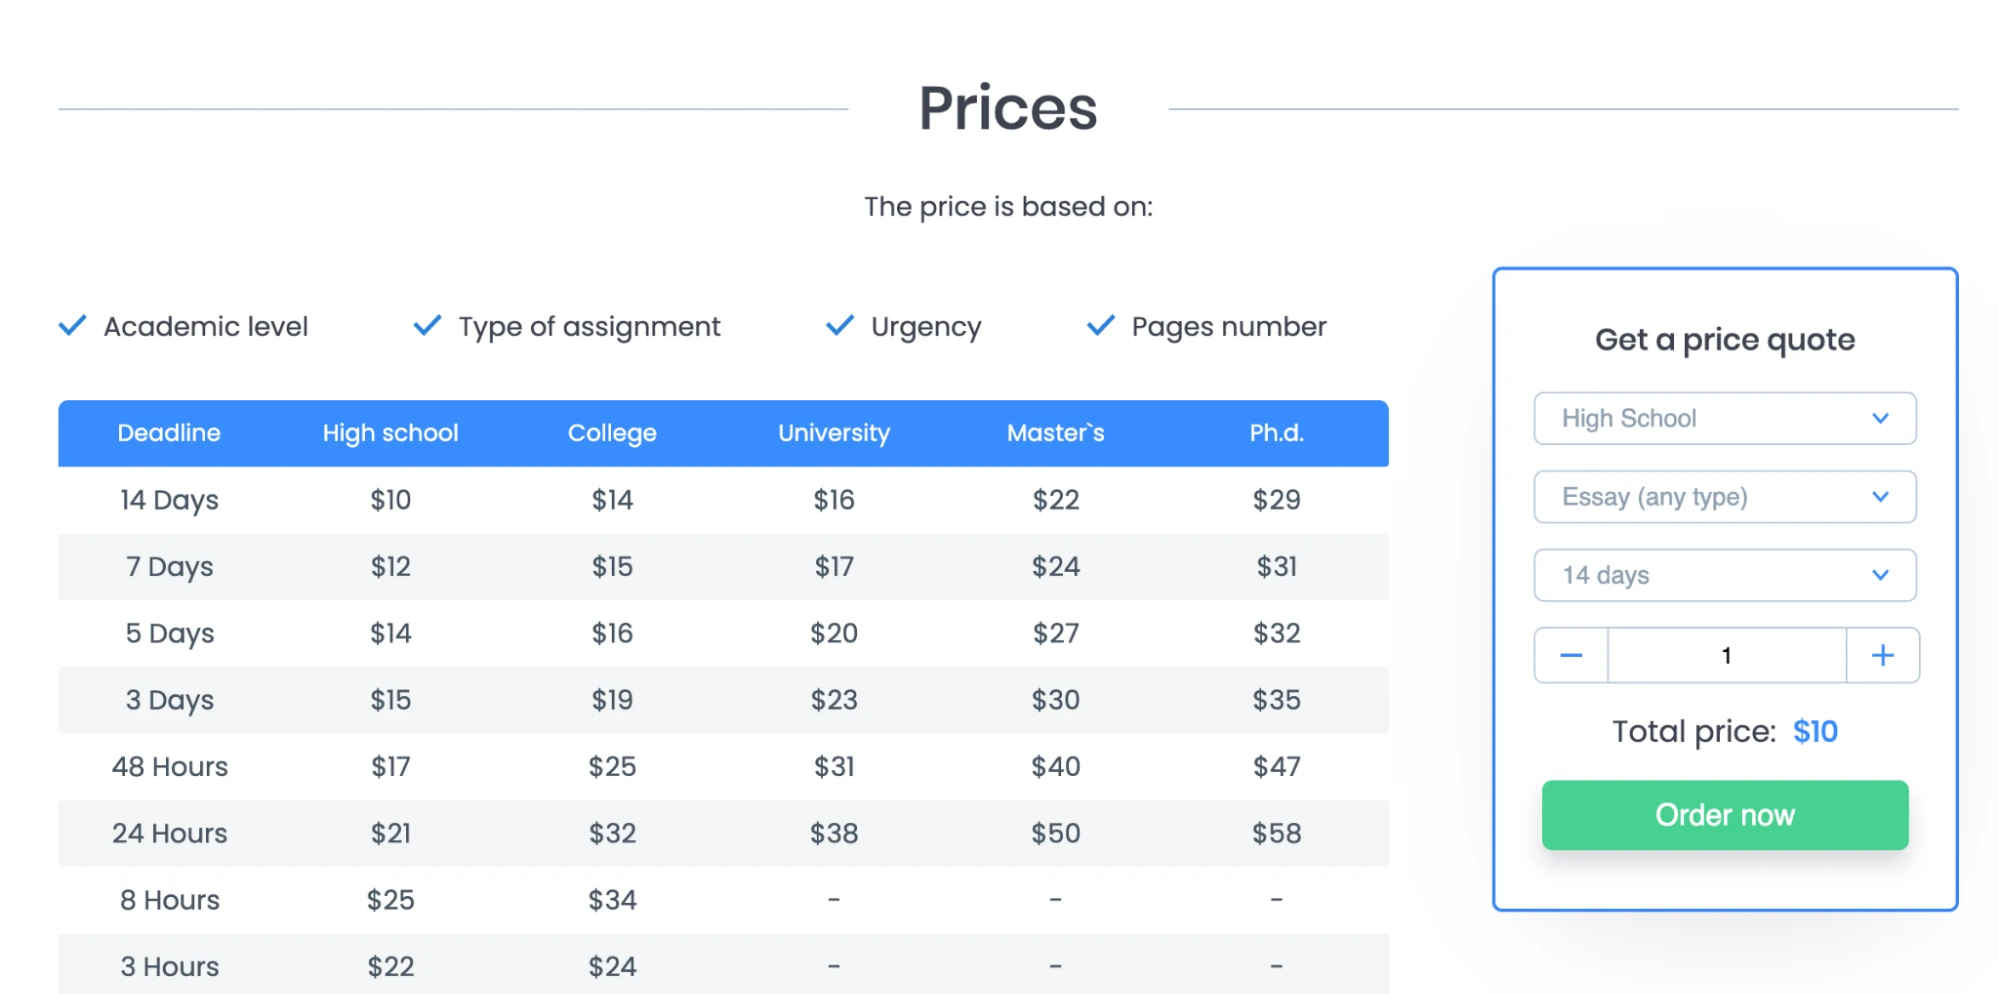Click the chevron on the 14 days selector
This screenshot has height=994, width=1999.
tap(1881, 575)
